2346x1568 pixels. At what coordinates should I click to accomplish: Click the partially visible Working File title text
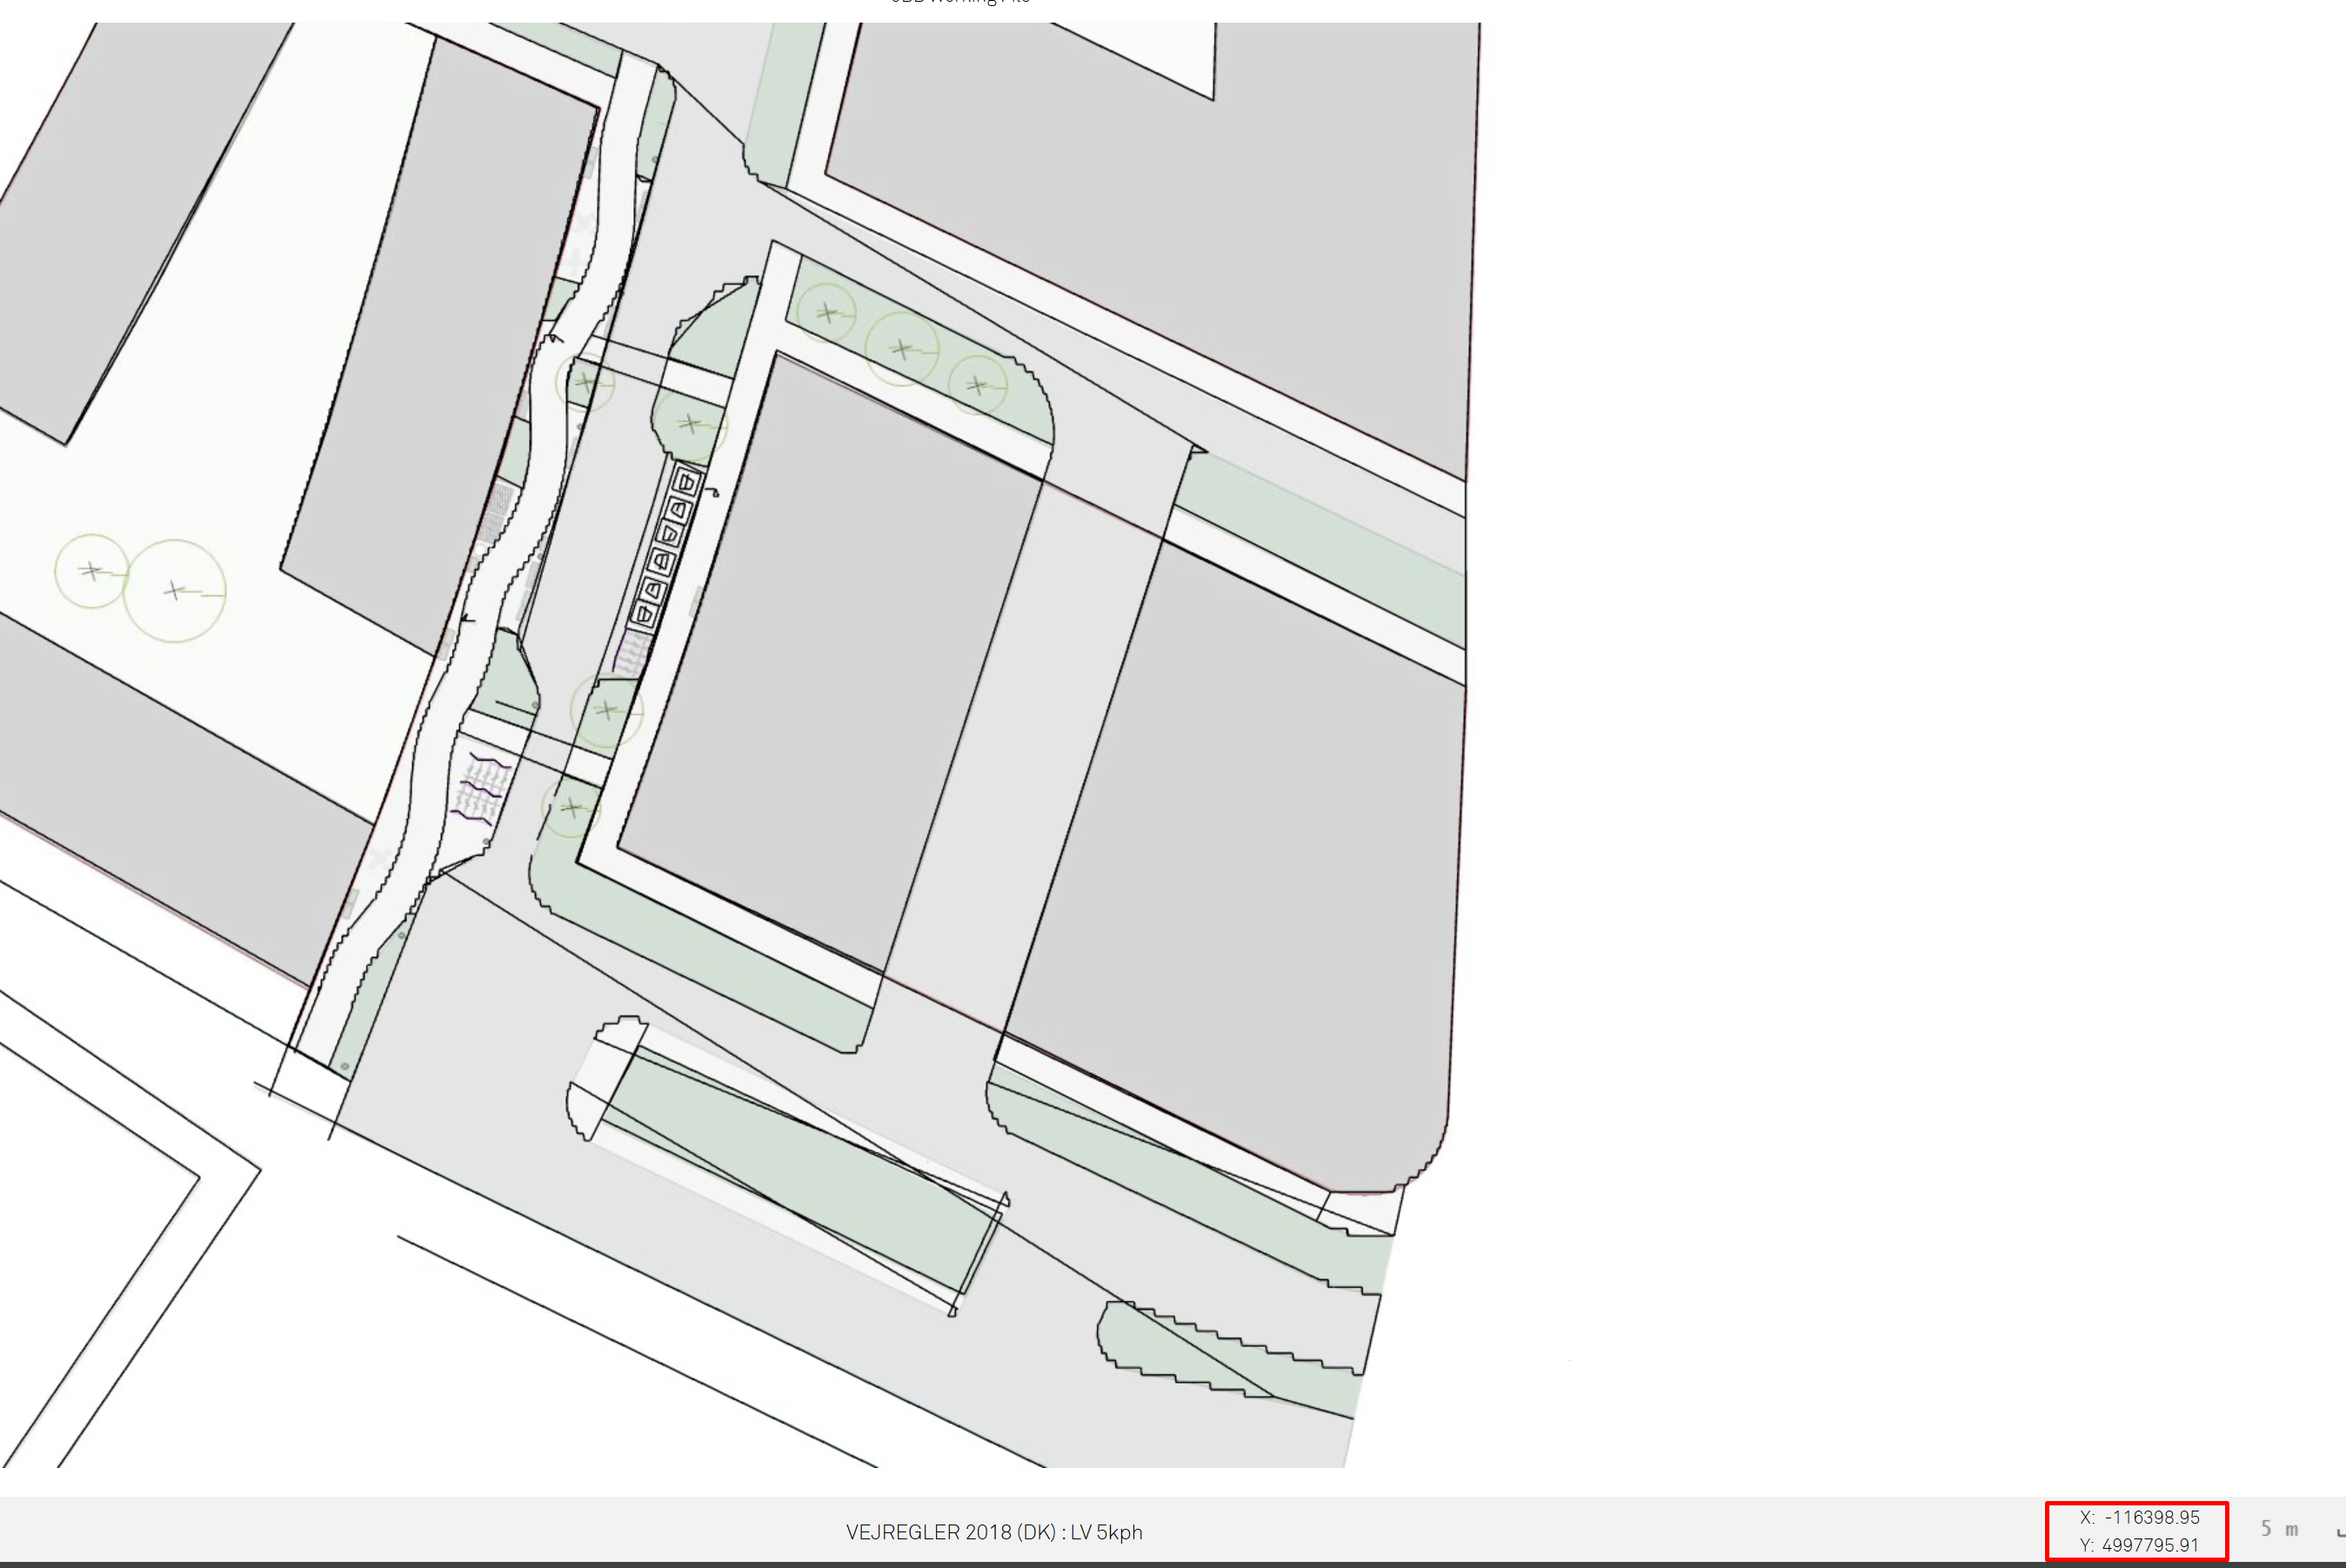pos(960,3)
